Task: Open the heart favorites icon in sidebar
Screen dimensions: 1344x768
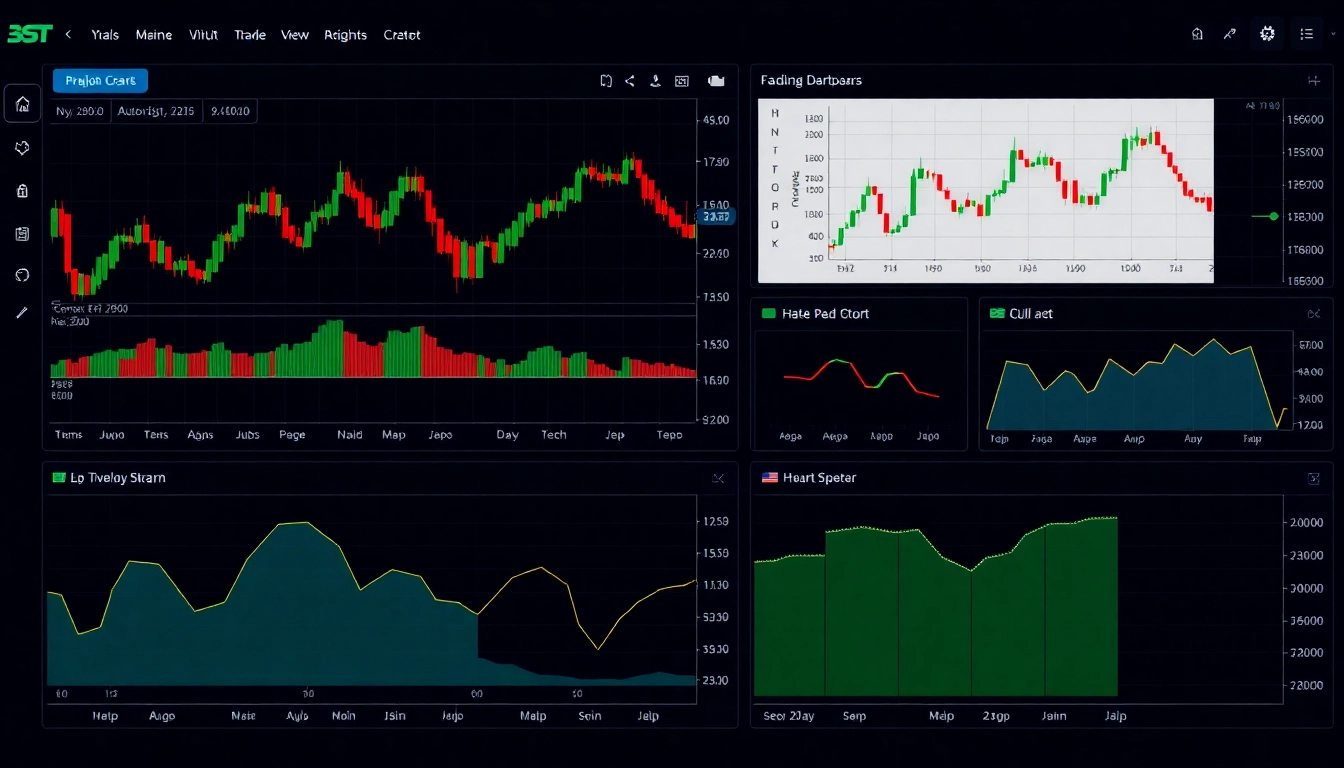Action: point(22,148)
